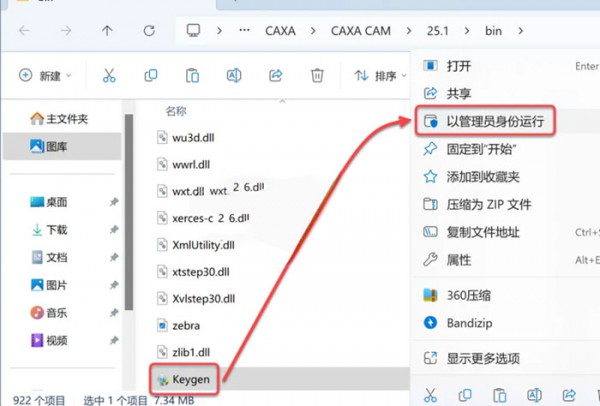Click the Paste toolbar icon
The height and width of the screenshot is (406, 600).
click(x=192, y=75)
